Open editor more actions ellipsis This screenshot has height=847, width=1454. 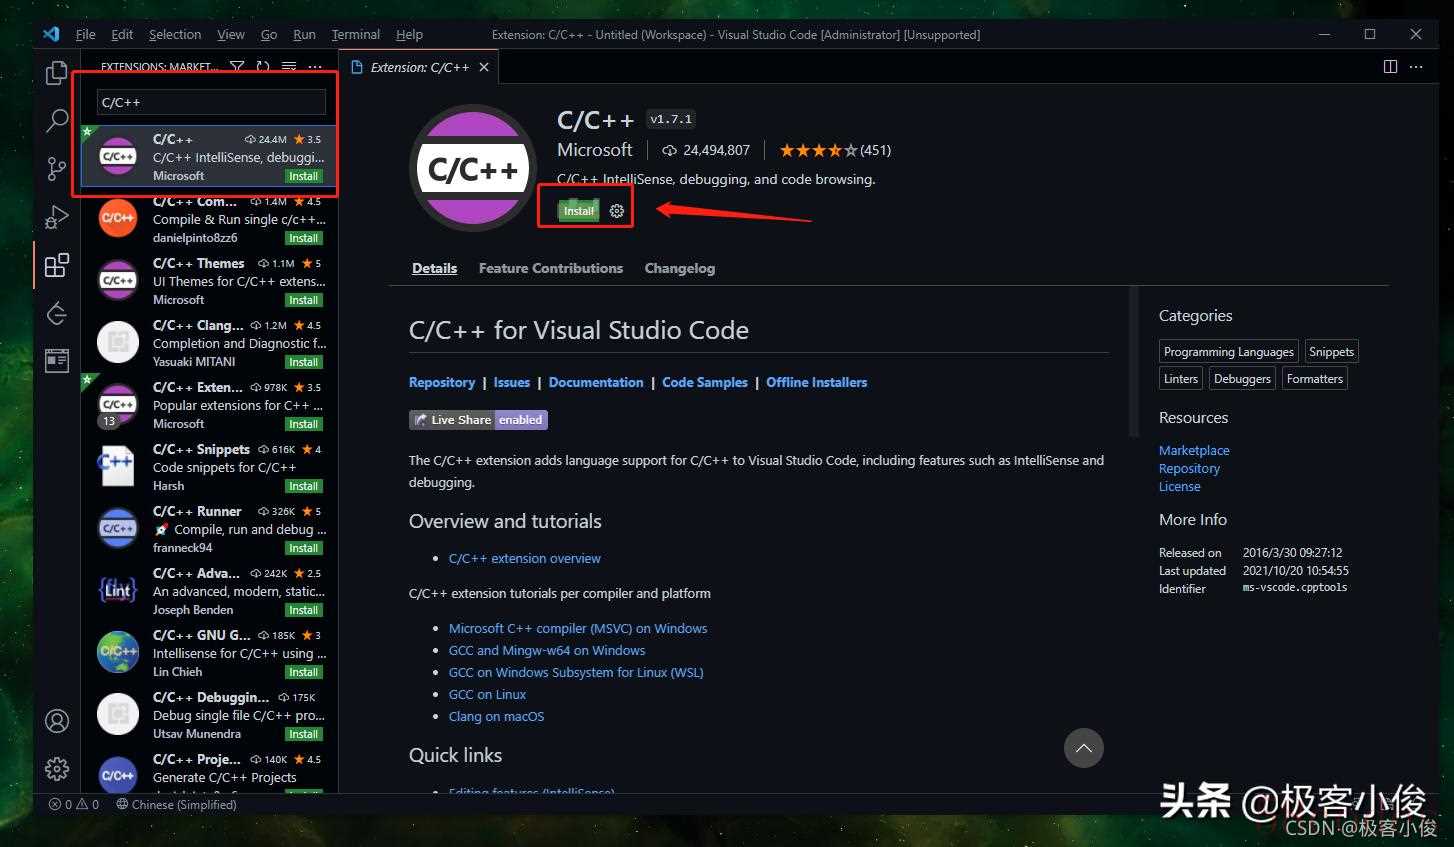click(x=1416, y=67)
